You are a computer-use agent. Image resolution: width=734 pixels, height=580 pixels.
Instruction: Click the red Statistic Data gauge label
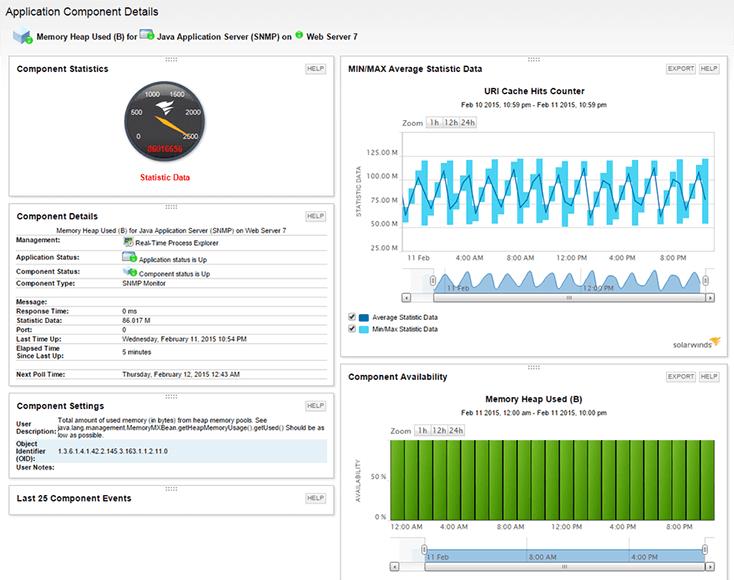pyautogui.click(x=165, y=177)
